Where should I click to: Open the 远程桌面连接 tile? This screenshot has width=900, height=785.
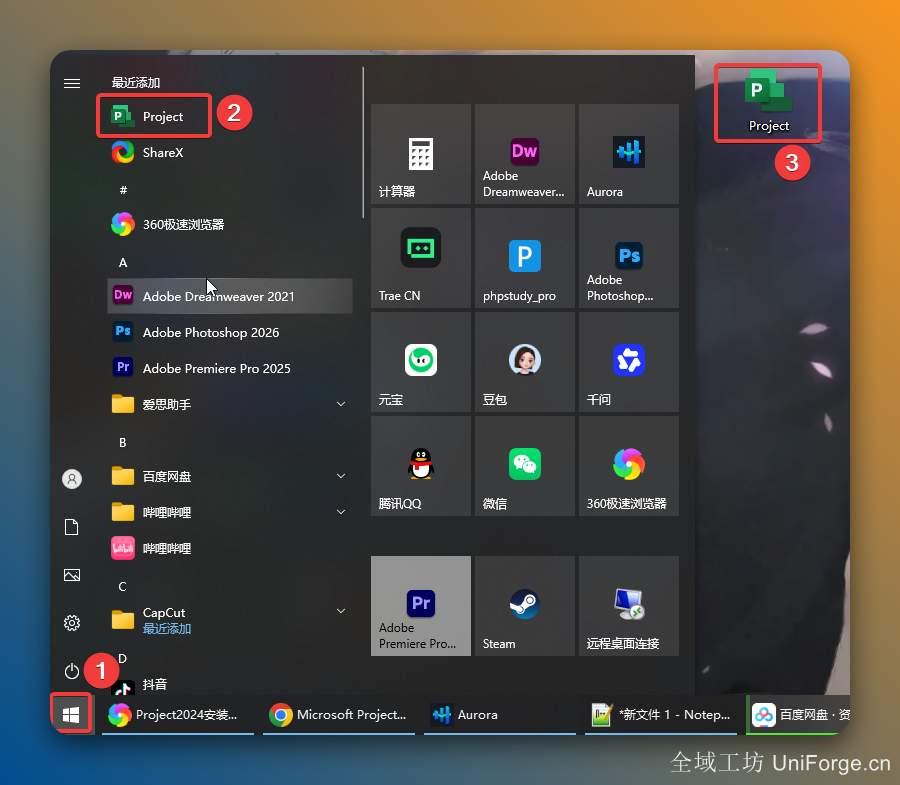pos(629,605)
